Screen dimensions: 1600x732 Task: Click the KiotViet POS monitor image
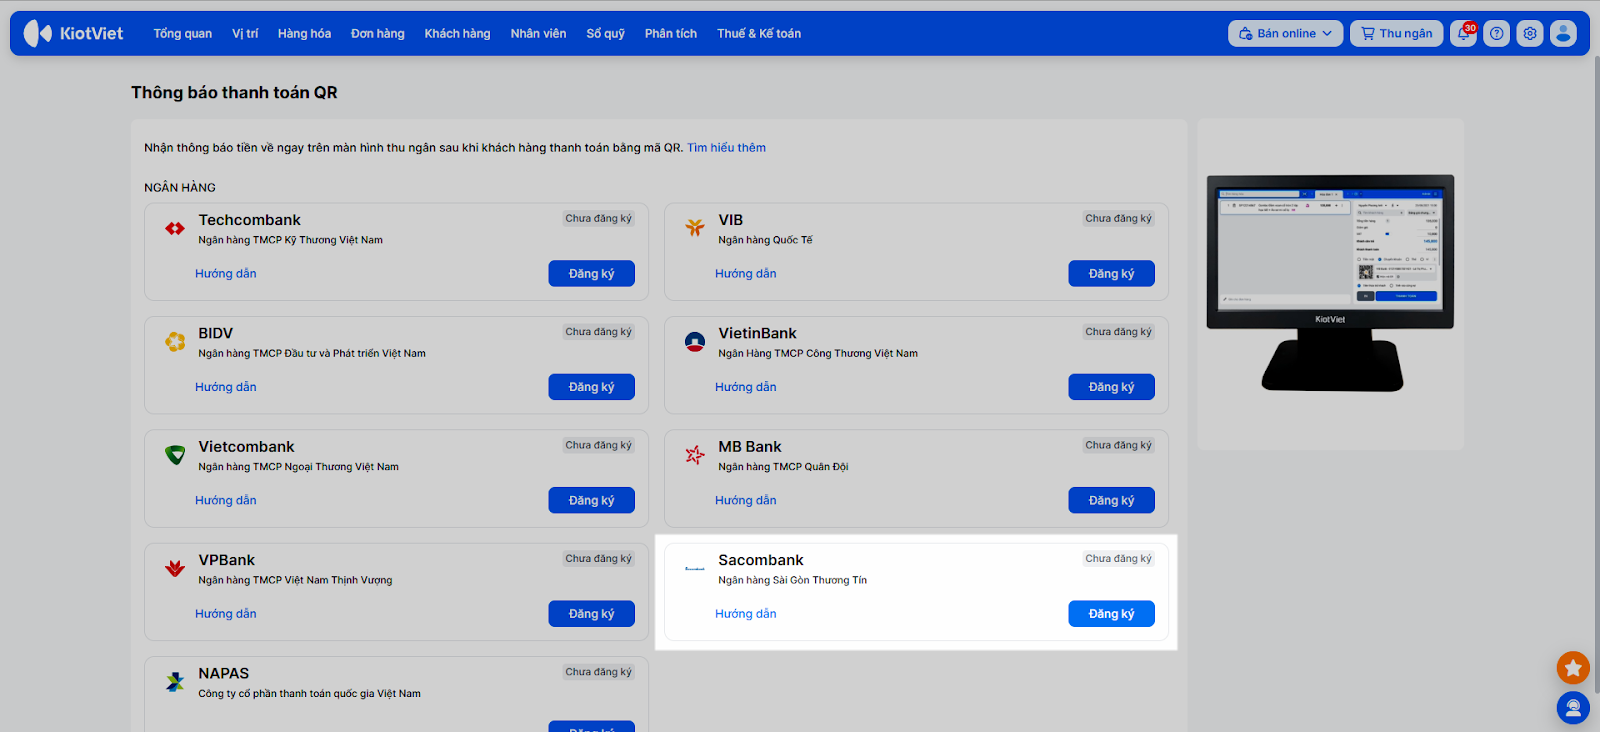click(1330, 282)
